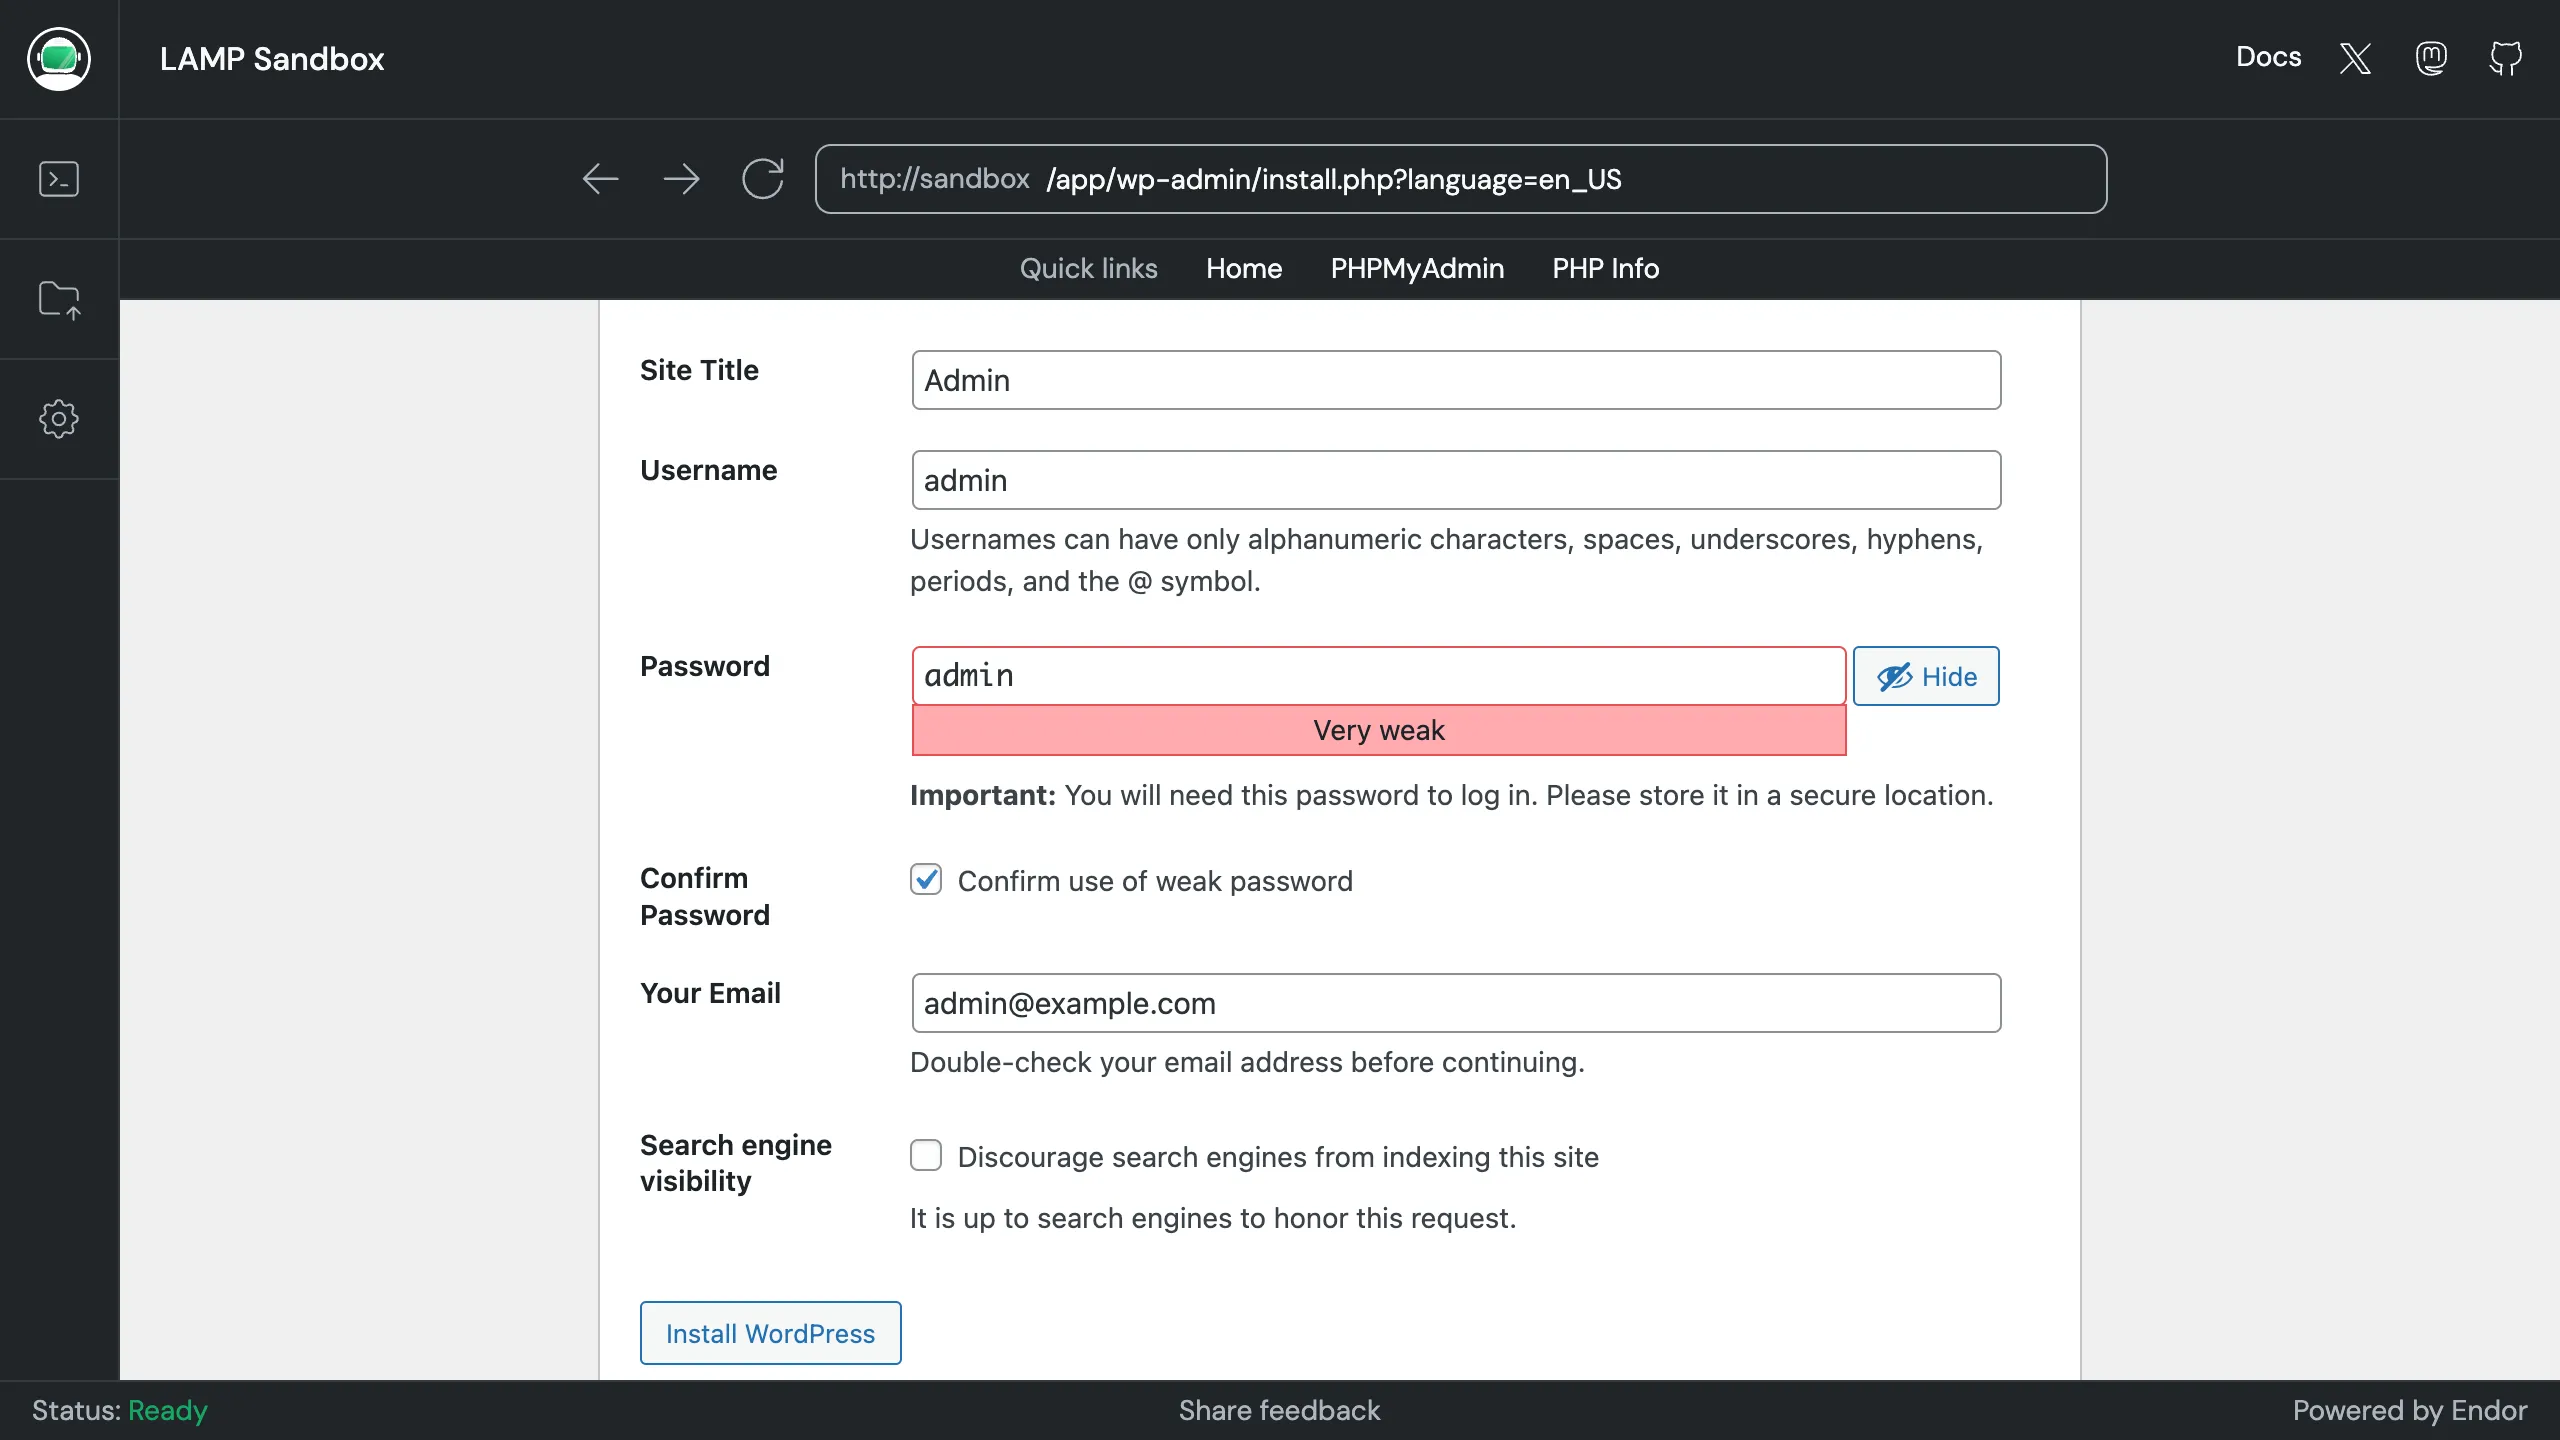The height and width of the screenshot is (1440, 2560).
Task: Click the Install WordPress button
Action: pyautogui.click(x=770, y=1333)
